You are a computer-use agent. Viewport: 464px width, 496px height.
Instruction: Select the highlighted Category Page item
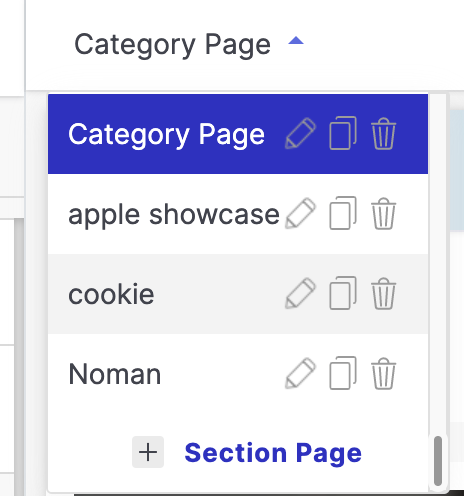click(238, 134)
